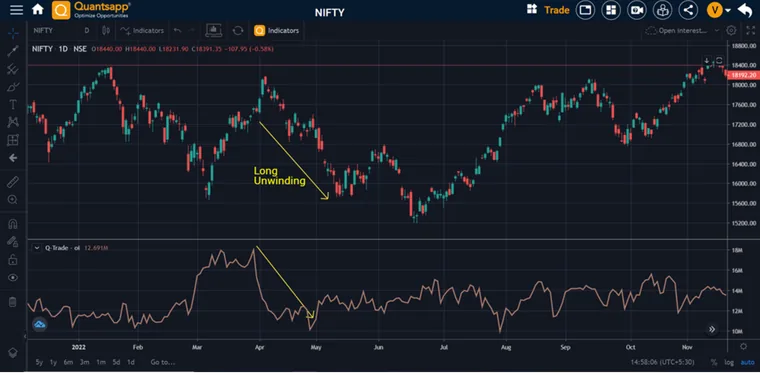Open the D interval selector
The width and height of the screenshot is (760, 378).
click(x=87, y=31)
